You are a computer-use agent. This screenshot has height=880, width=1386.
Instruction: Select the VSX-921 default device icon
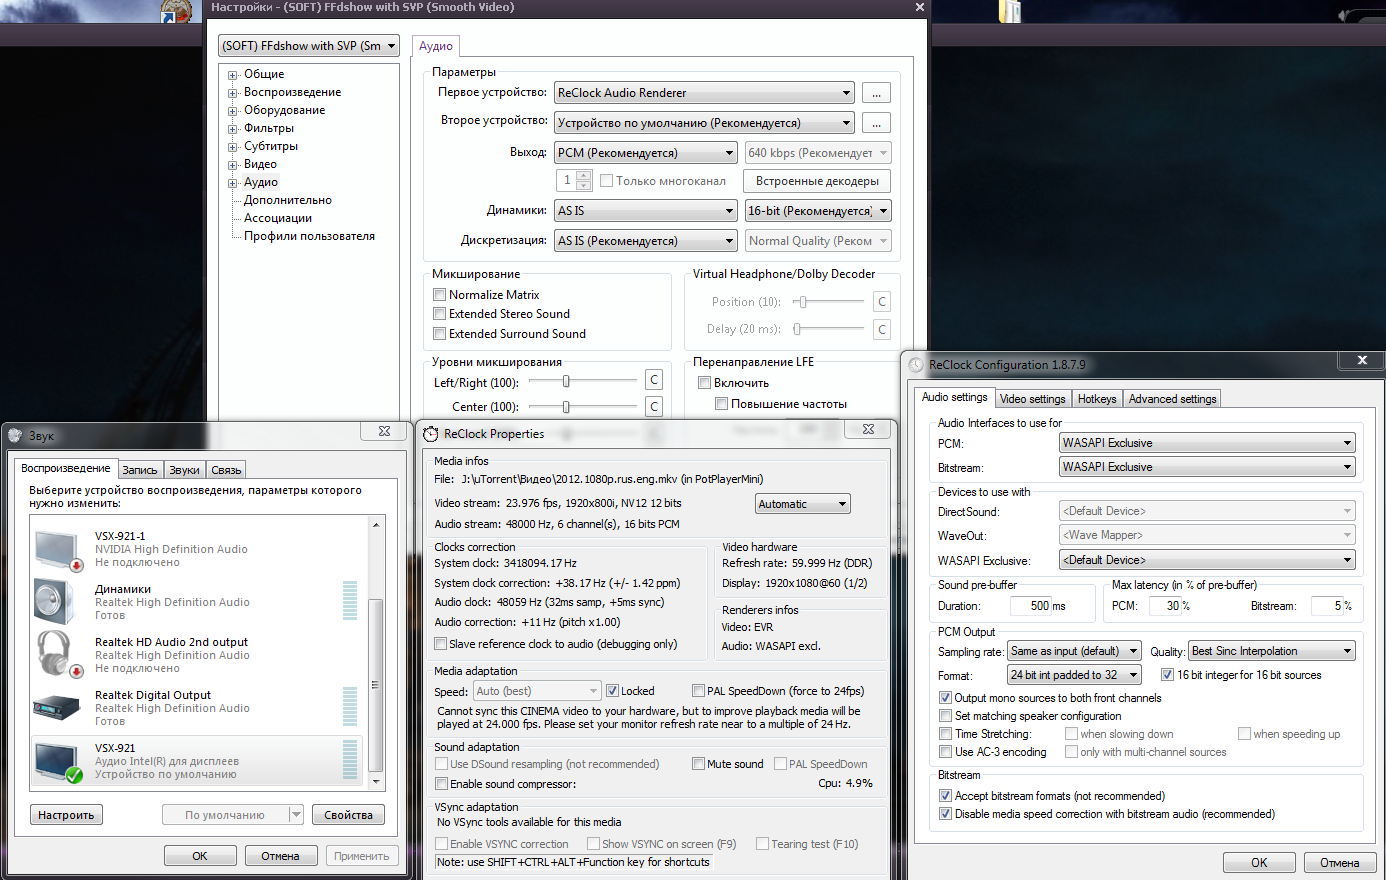(57, 761)
